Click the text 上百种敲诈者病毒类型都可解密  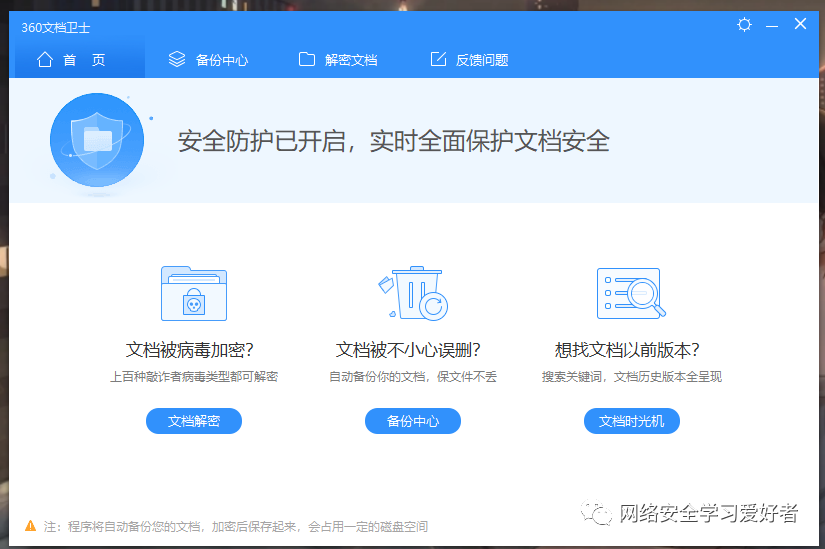(194, 377)
